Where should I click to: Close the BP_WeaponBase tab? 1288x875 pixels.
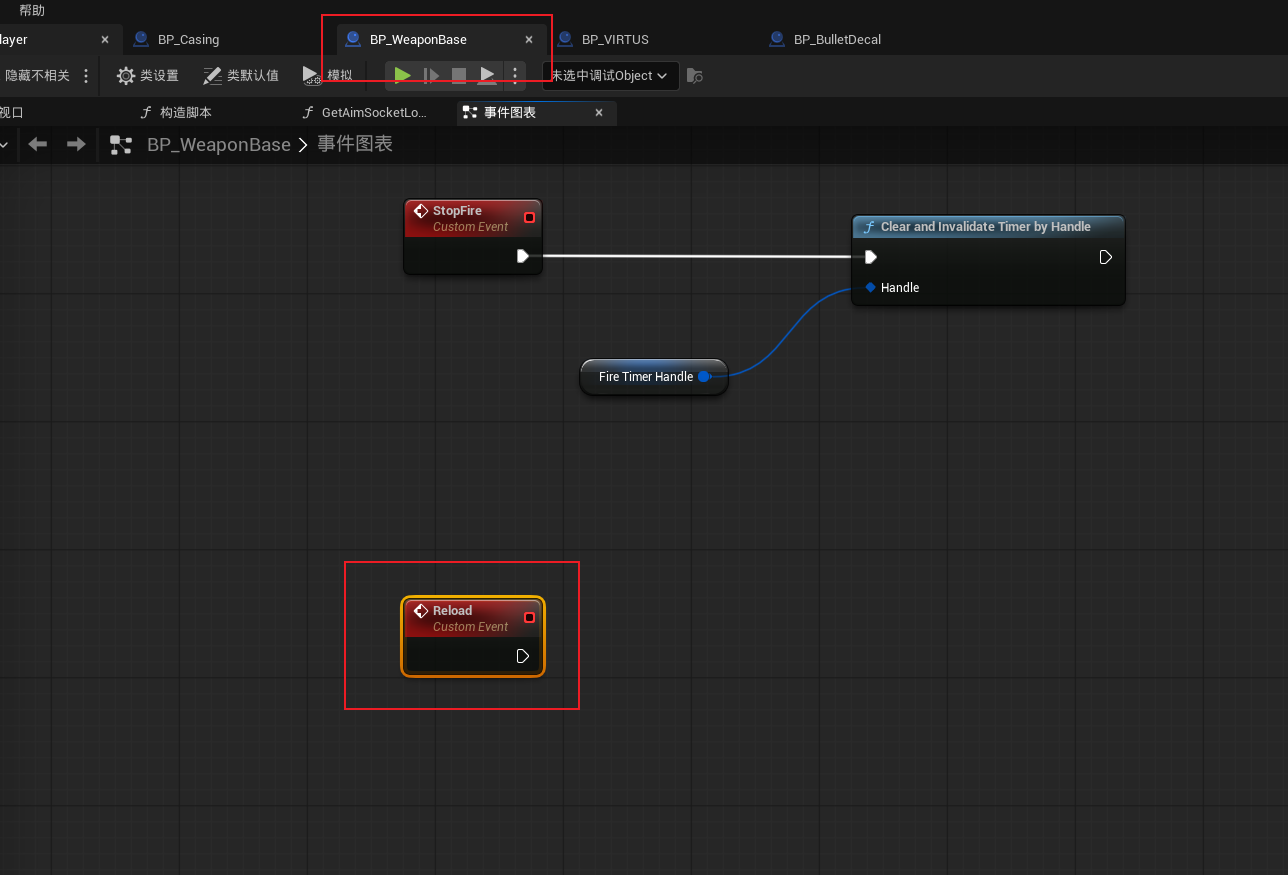[x=529, y=40]
